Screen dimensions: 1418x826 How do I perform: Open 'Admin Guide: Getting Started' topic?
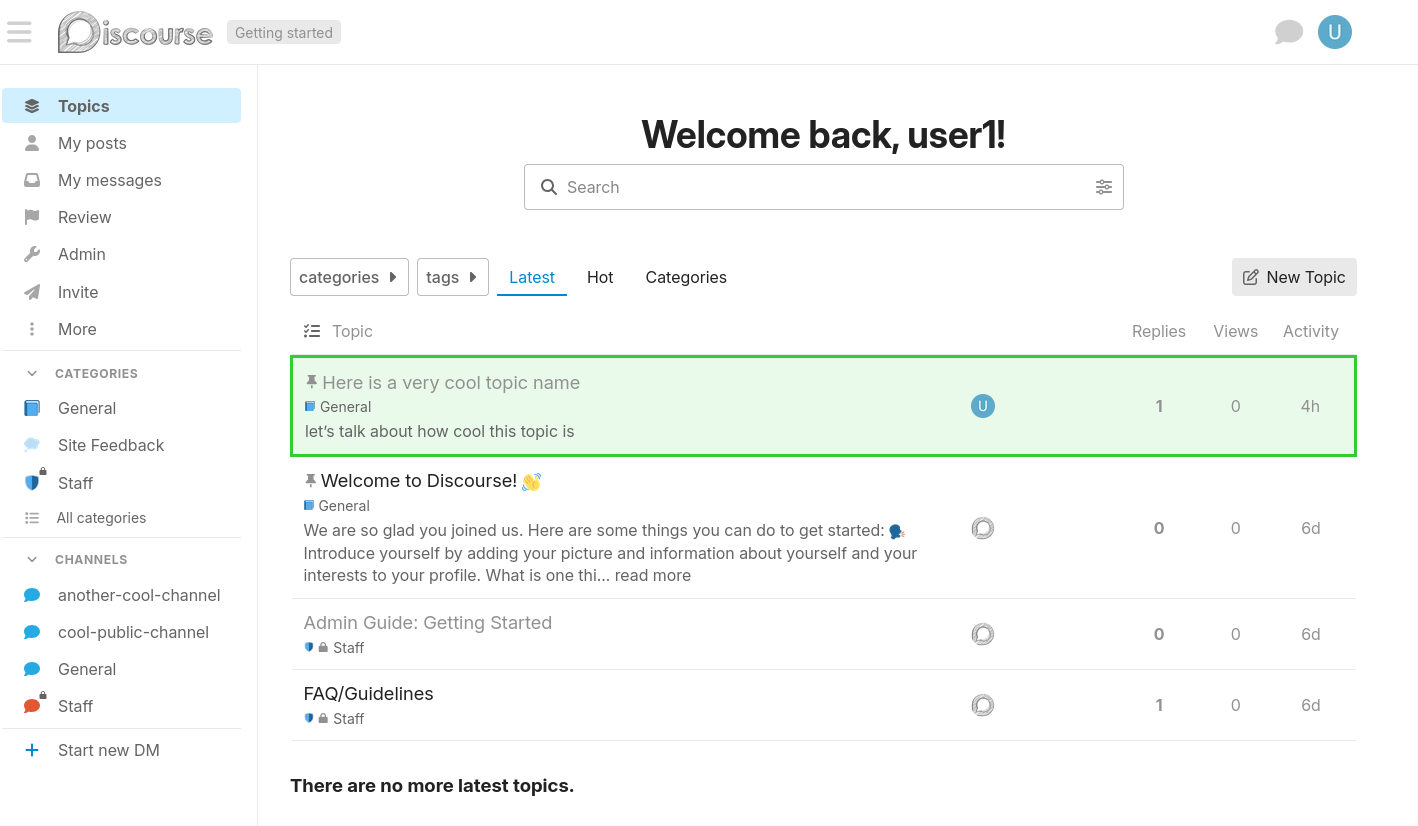tap(427, 622)
